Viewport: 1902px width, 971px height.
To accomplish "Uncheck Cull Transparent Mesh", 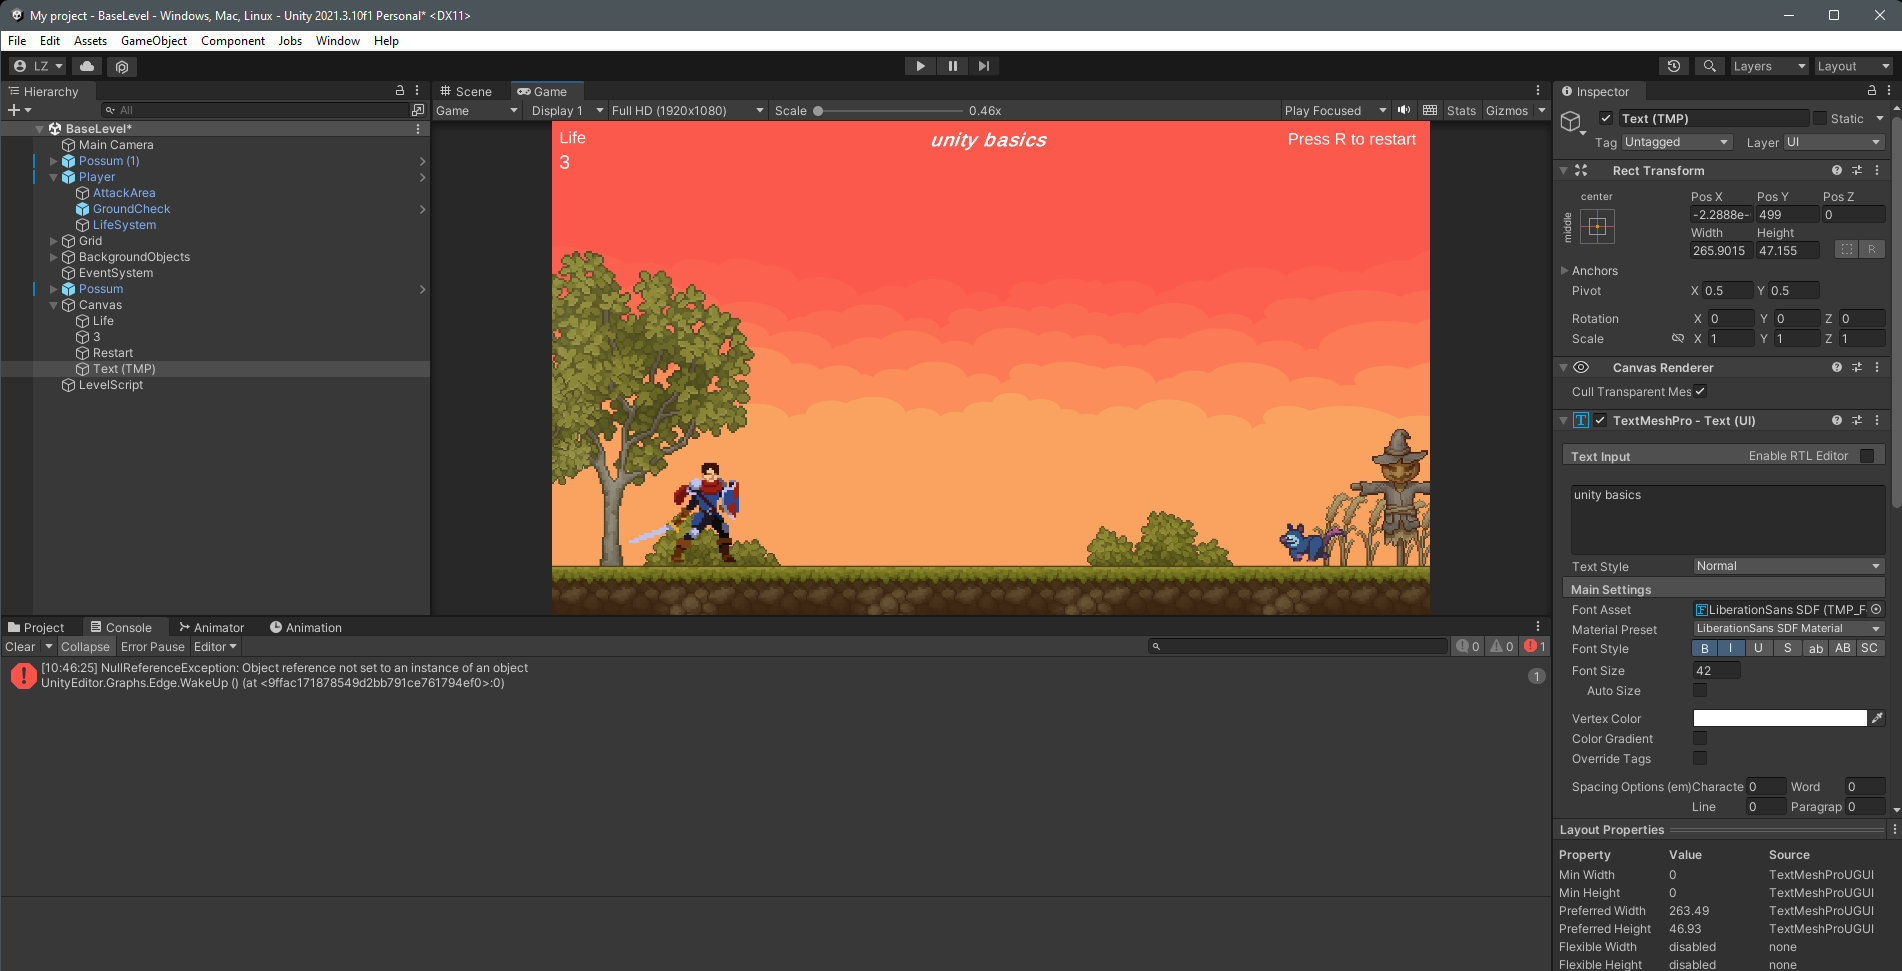I will click(1700, 391).
